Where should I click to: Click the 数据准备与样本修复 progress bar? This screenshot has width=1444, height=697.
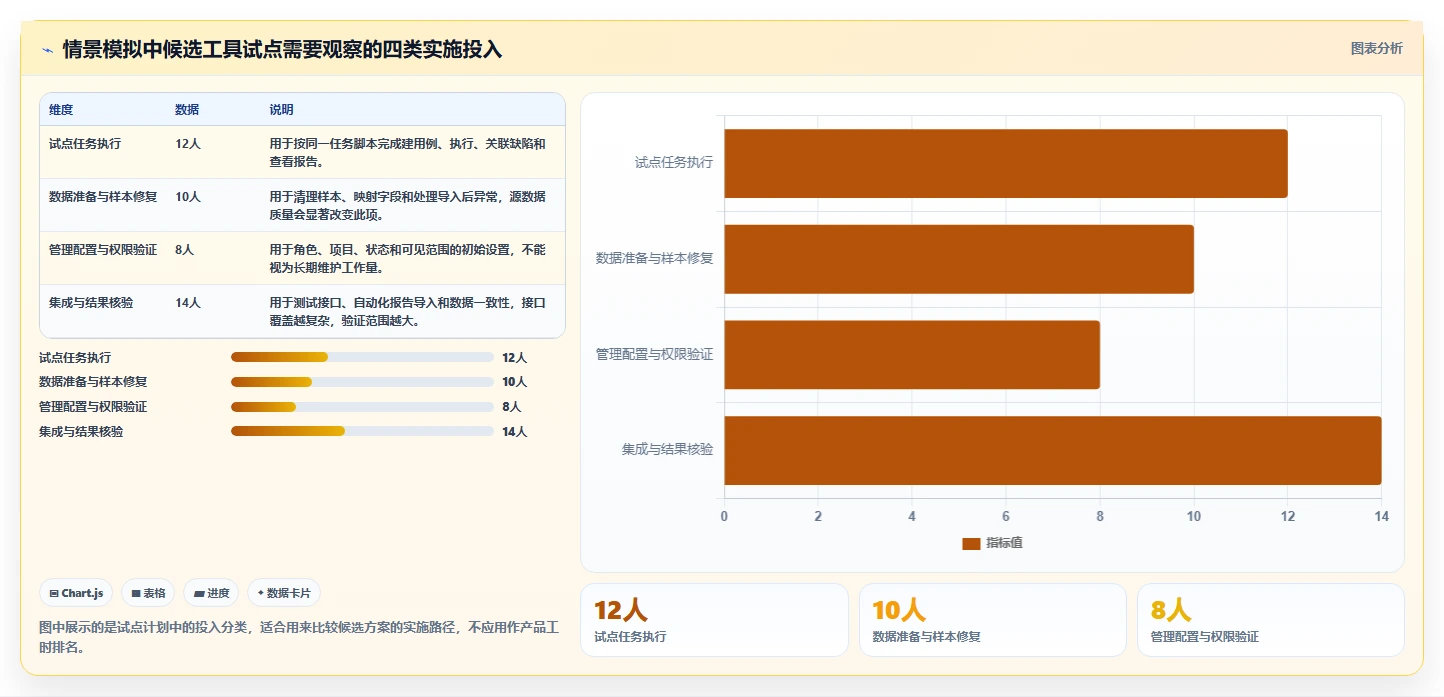click(362, 382)
